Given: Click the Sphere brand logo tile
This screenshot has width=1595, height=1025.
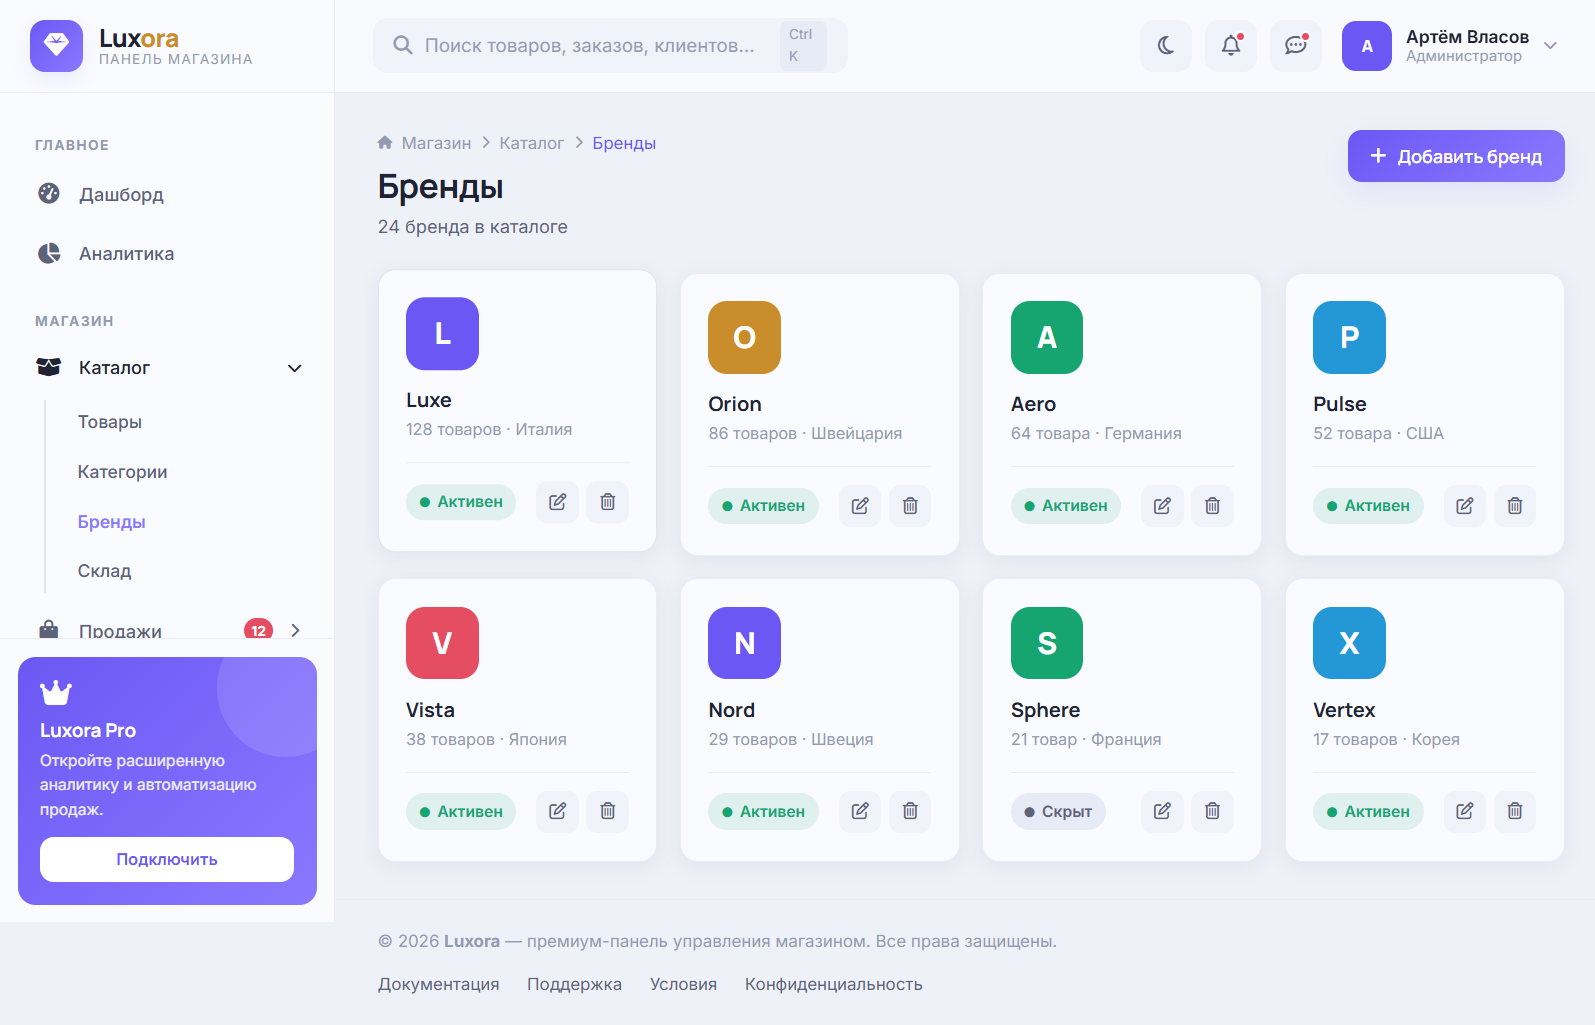Looking at the screenshot, I should coord(1047,643).
